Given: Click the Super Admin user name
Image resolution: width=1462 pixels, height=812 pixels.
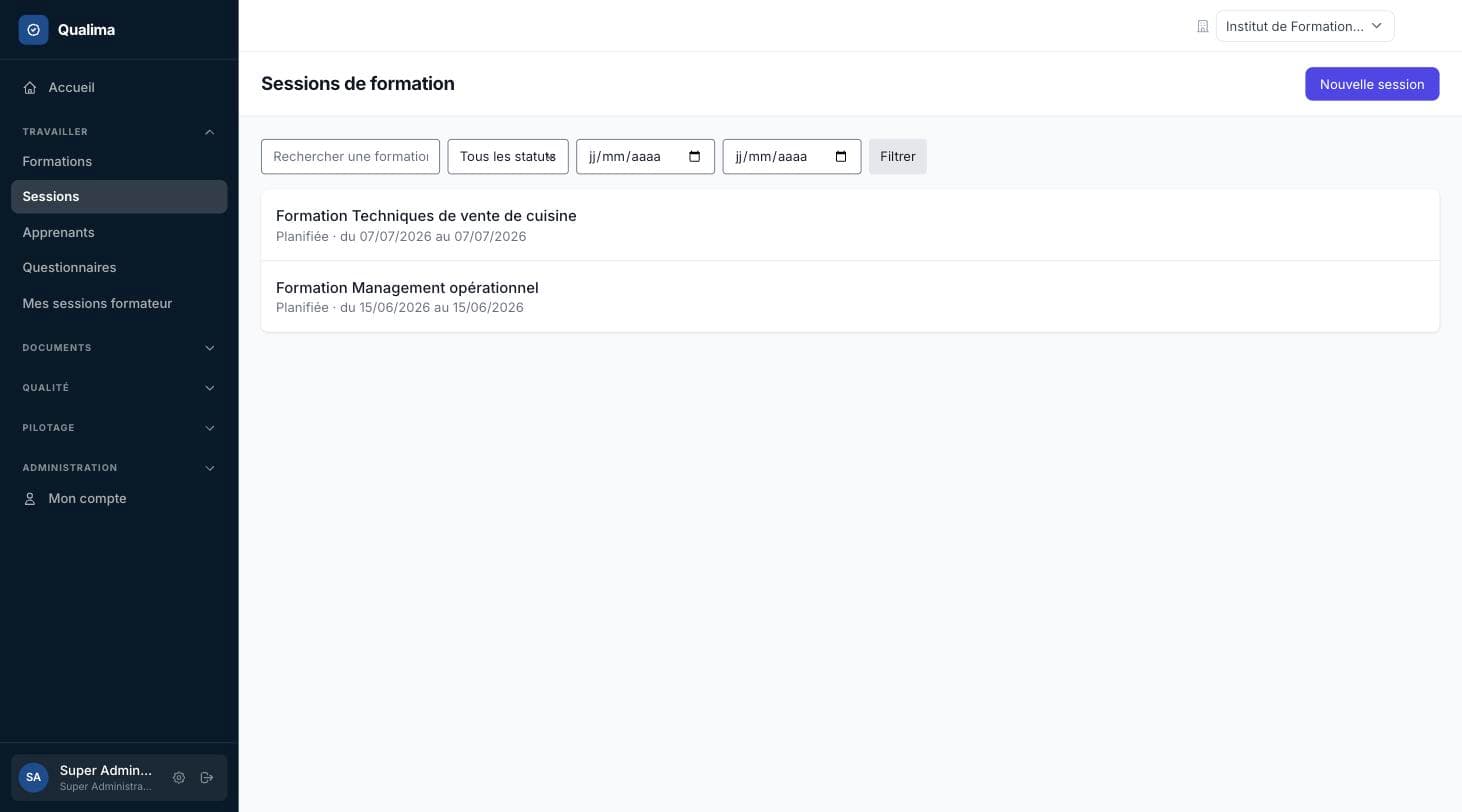Looking at the screenshot, I should click(x=106, y=771).
